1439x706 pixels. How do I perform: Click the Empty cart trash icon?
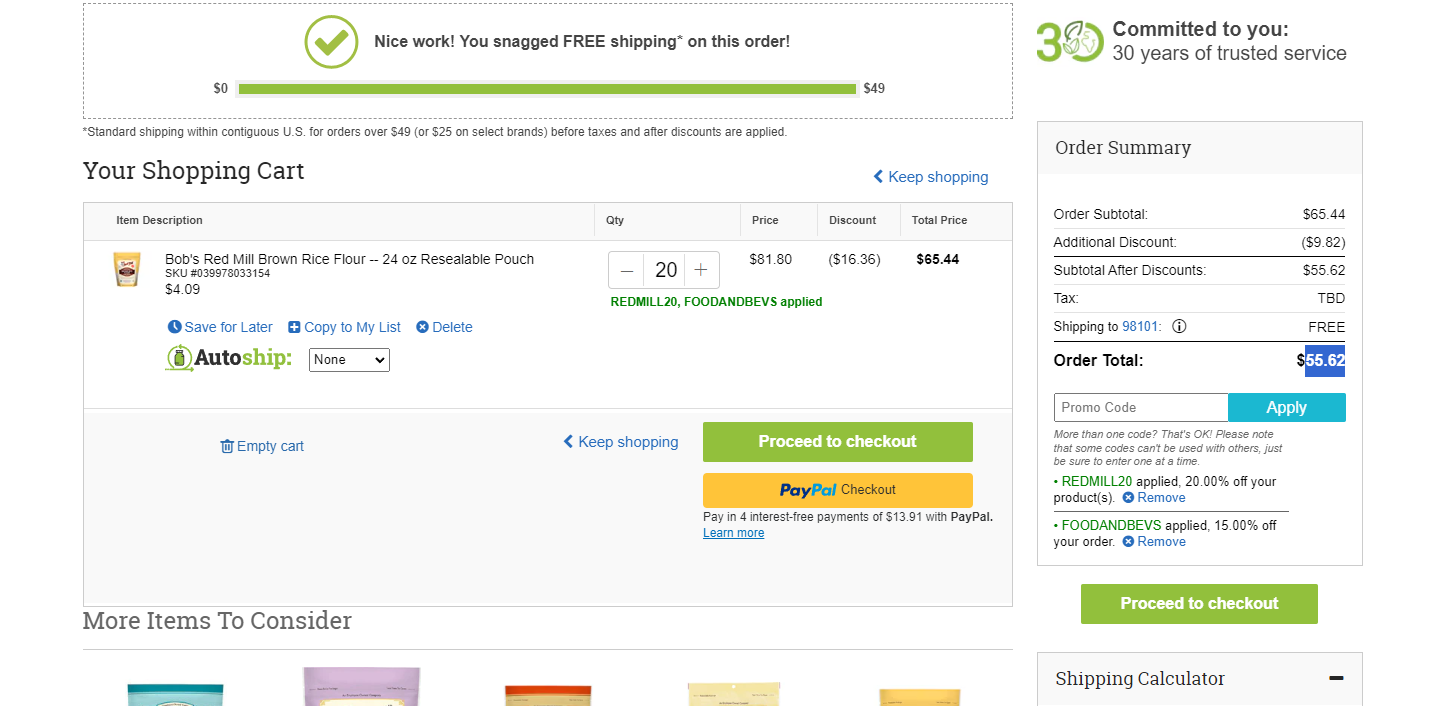pyautogui.click(x=227, y=446)
